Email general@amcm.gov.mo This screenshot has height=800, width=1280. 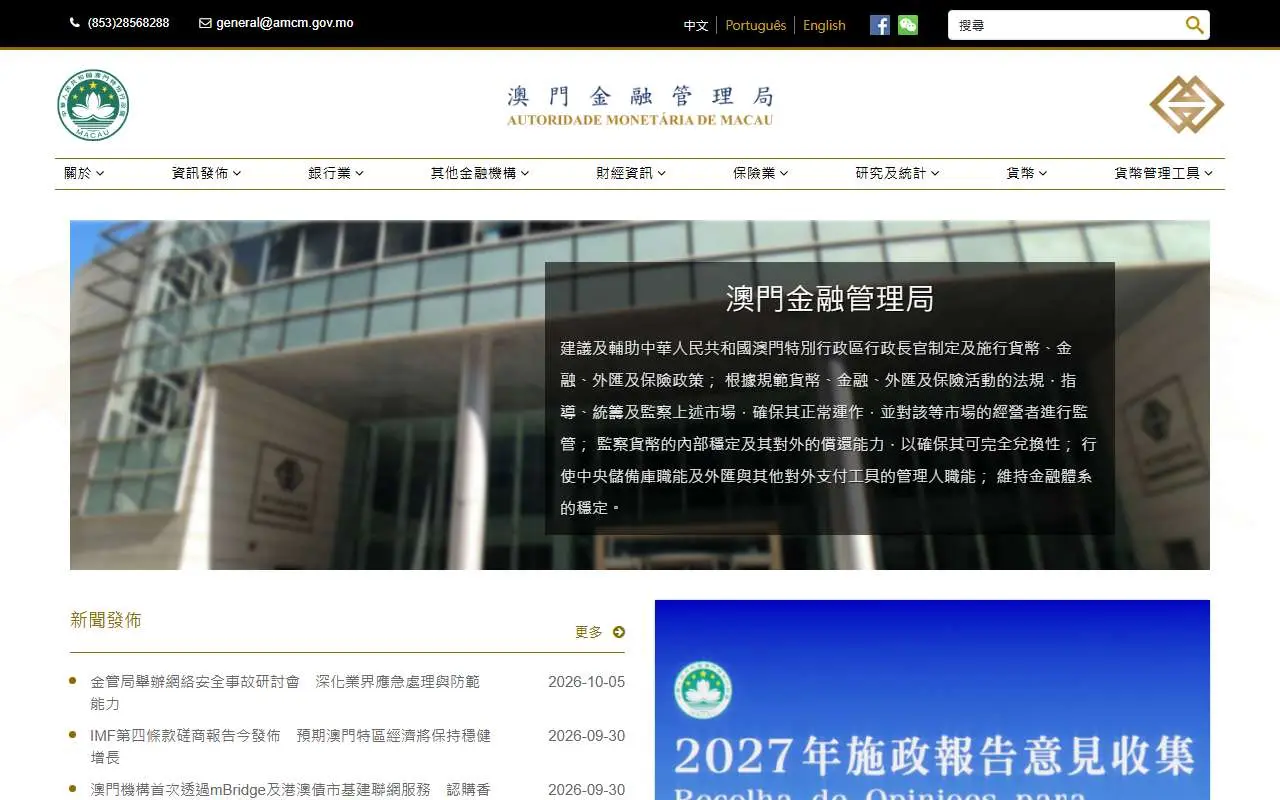(285, 23)
